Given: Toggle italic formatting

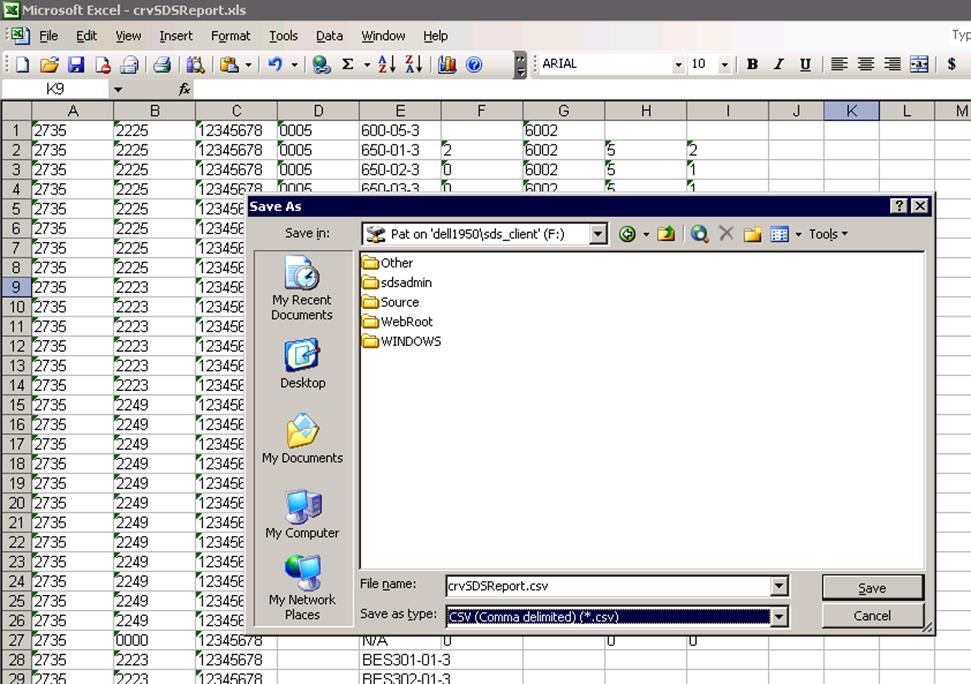Looking at the screenshot, I should click(x=778, y=64).
